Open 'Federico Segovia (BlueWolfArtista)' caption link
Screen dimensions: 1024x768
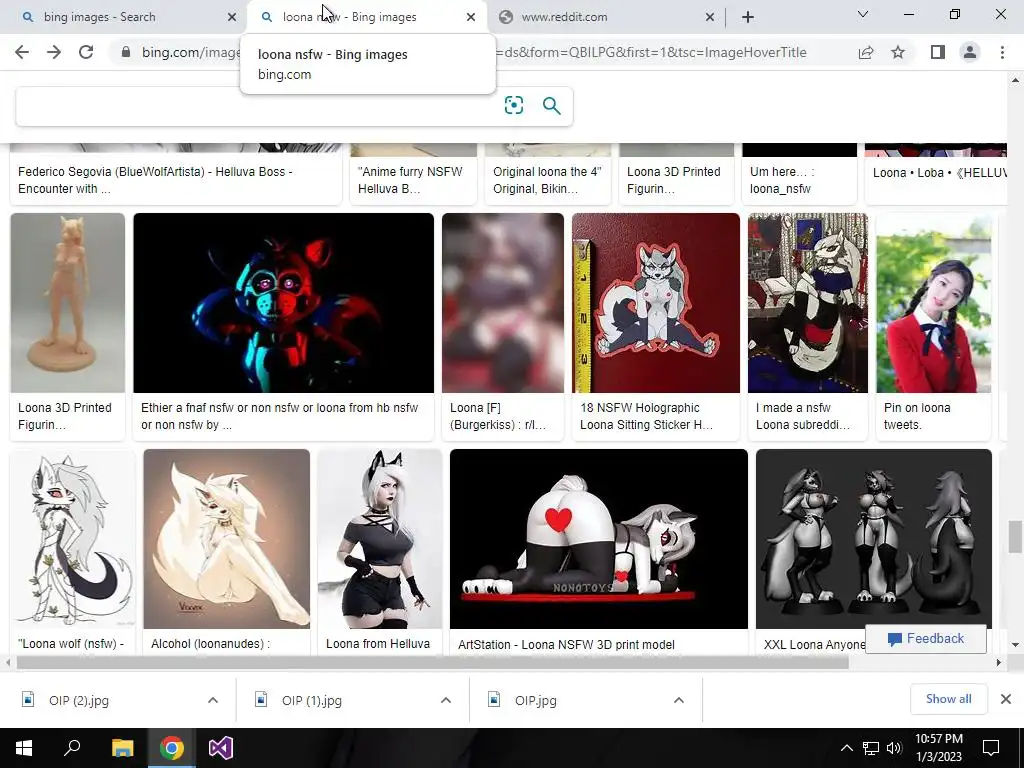155,180
